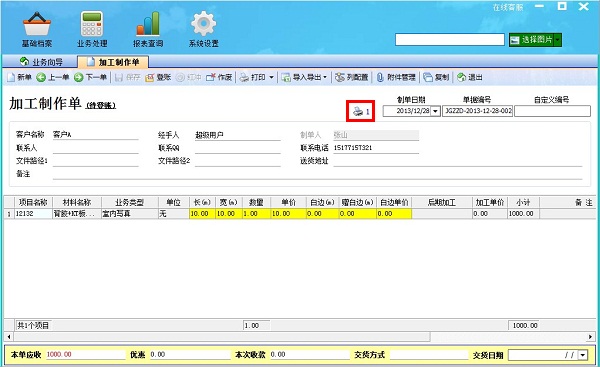Click the 优惠 discount field
Viewport: 600px width, 367px height.
click(x=190, y=355)
